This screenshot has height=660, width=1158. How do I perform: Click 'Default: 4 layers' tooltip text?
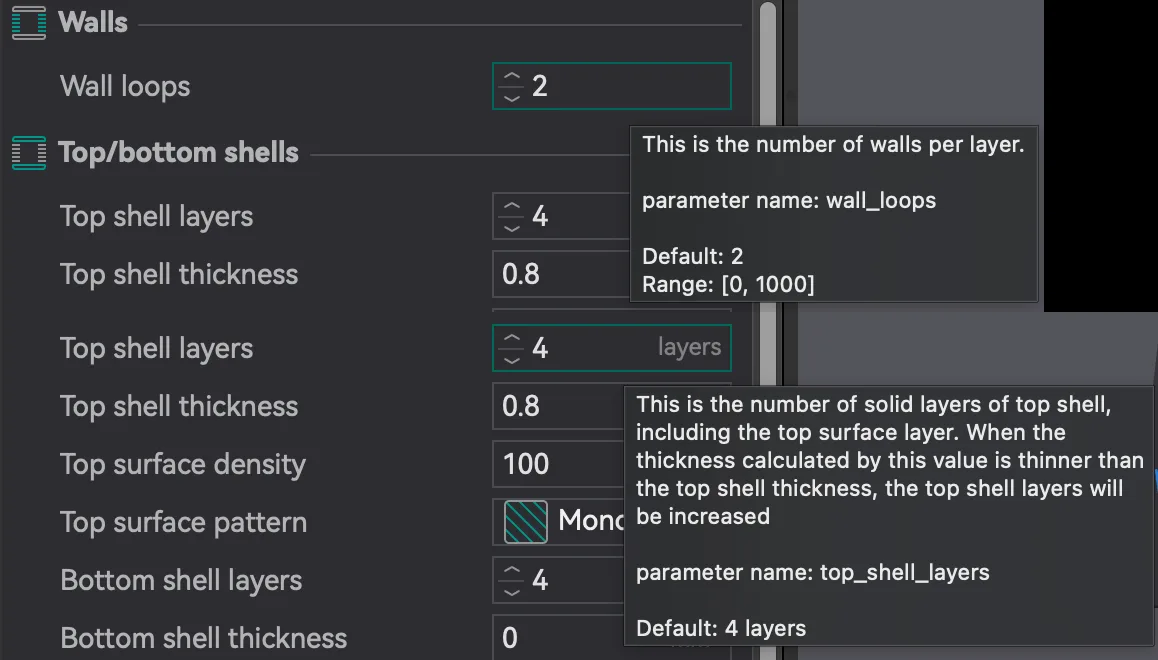(x=721, y=628)
